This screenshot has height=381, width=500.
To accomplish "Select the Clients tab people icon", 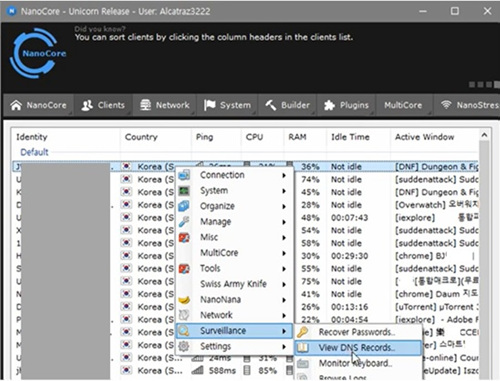I will 87,105.
